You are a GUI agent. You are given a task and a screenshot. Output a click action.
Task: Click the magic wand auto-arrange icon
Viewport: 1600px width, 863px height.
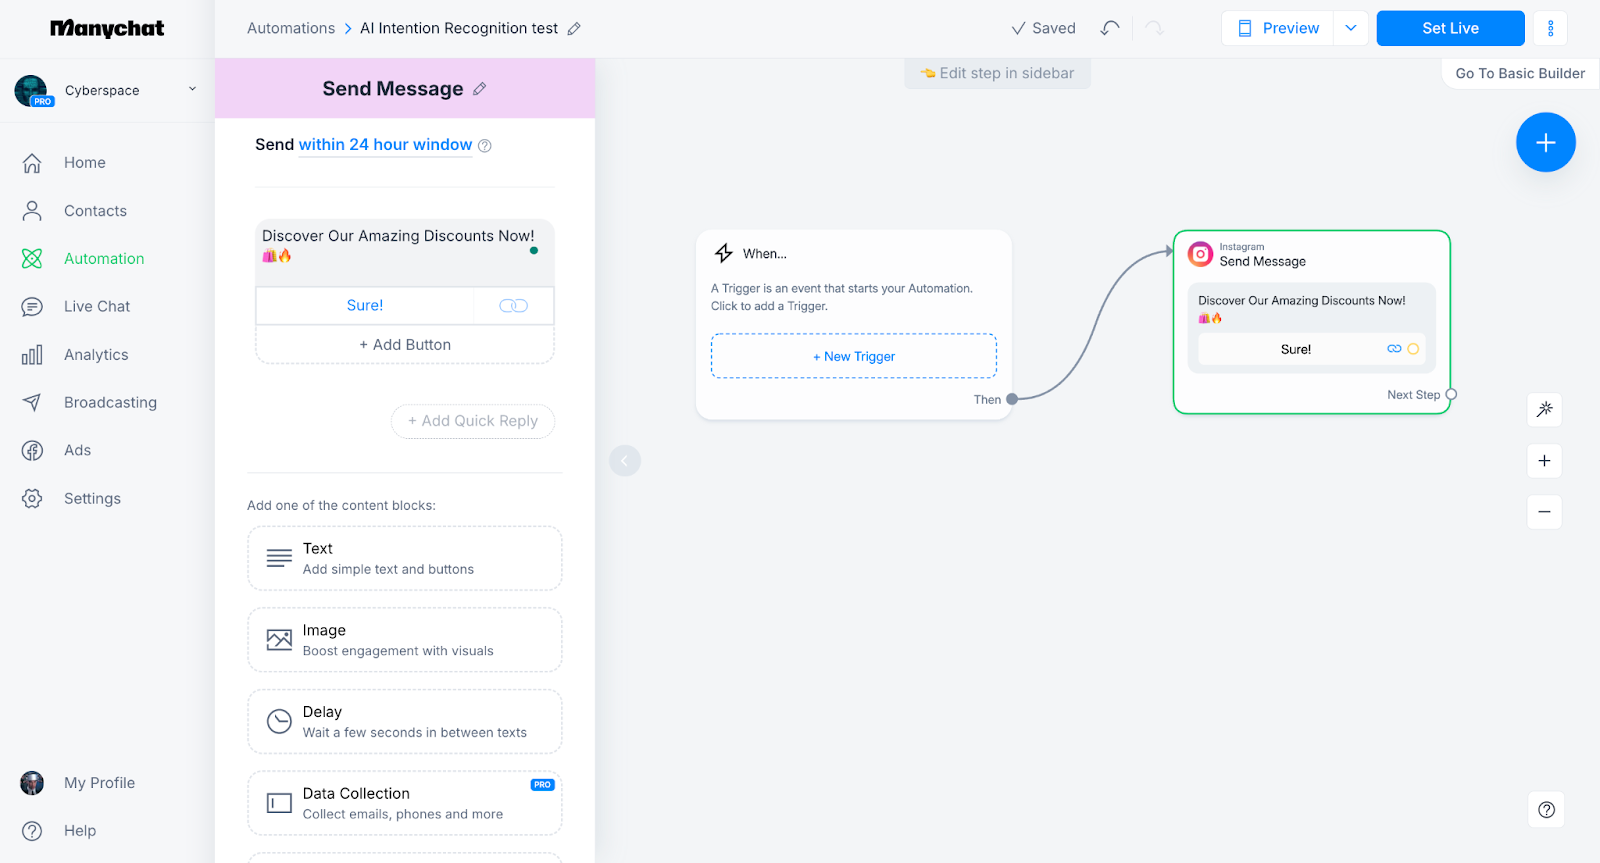click(1544, 409)
